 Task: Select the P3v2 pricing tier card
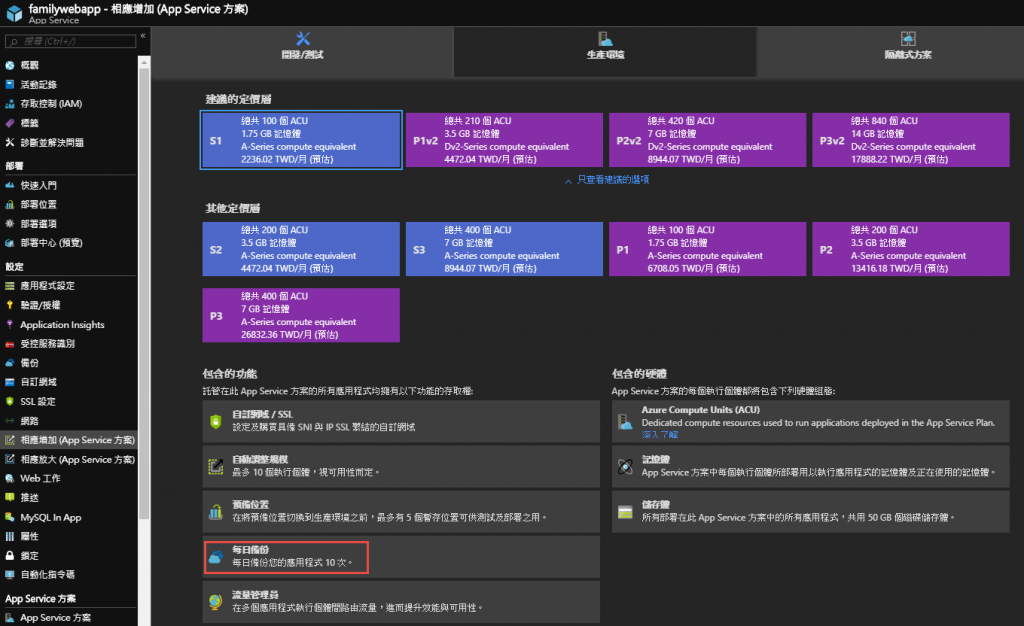[910, 140]
